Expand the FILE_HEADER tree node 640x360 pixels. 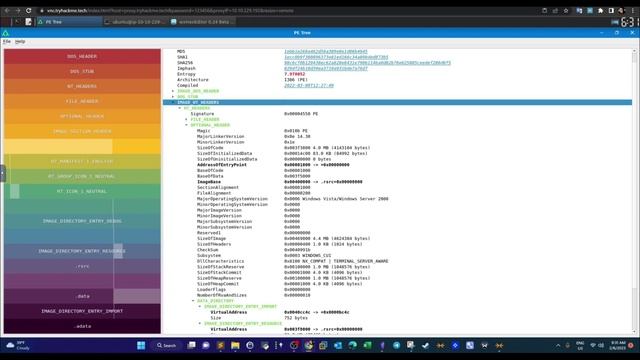pos(187,119)
